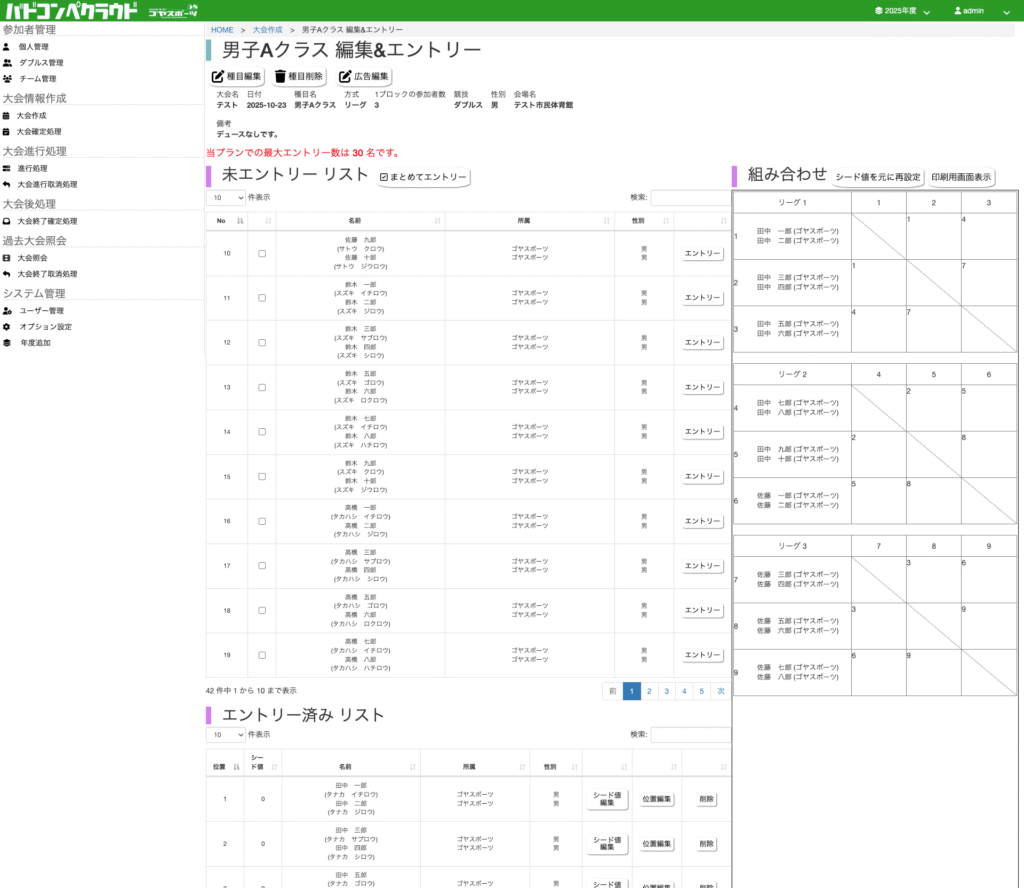
Task: Click the ユーザー管理 user icon
Action: [7, 311]
